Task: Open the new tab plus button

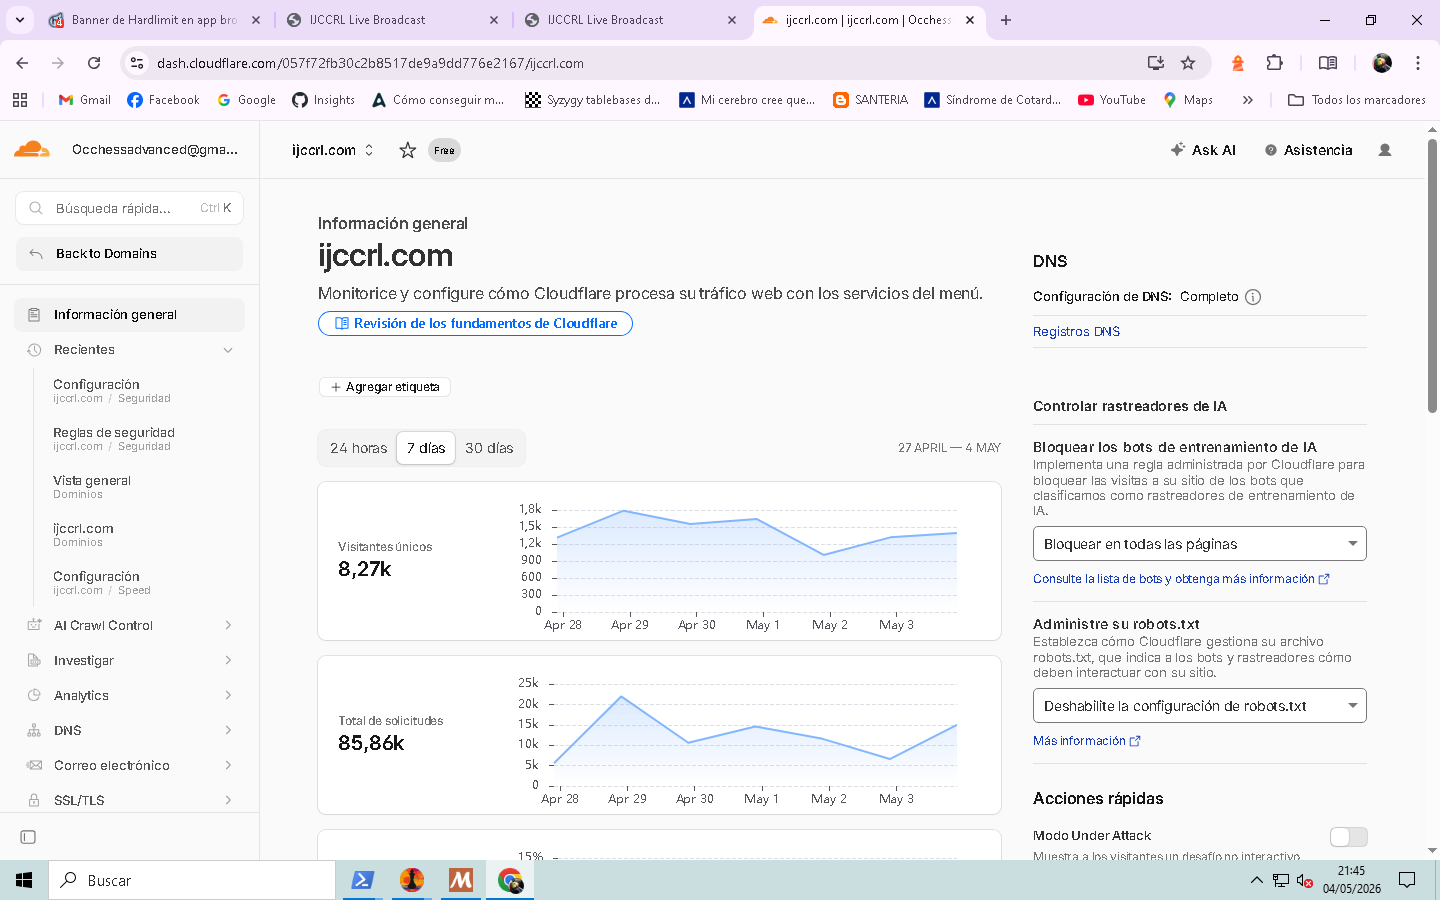Action: 1006,20
